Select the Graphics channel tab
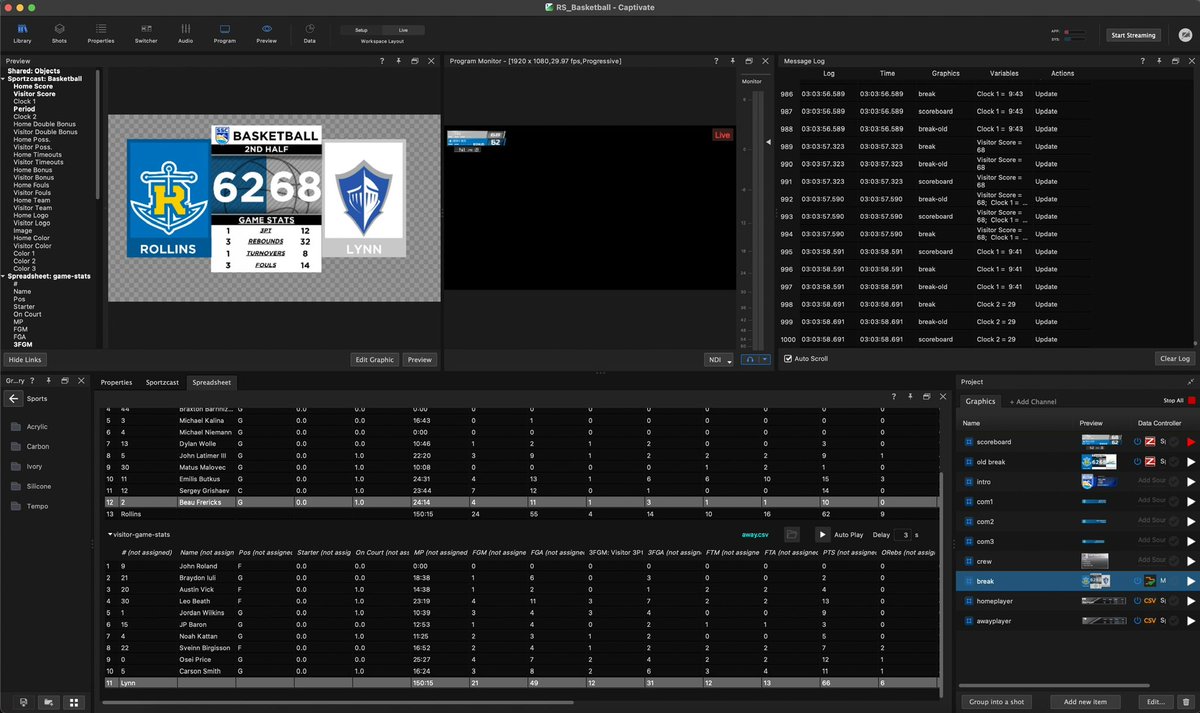 click(980, 401)
